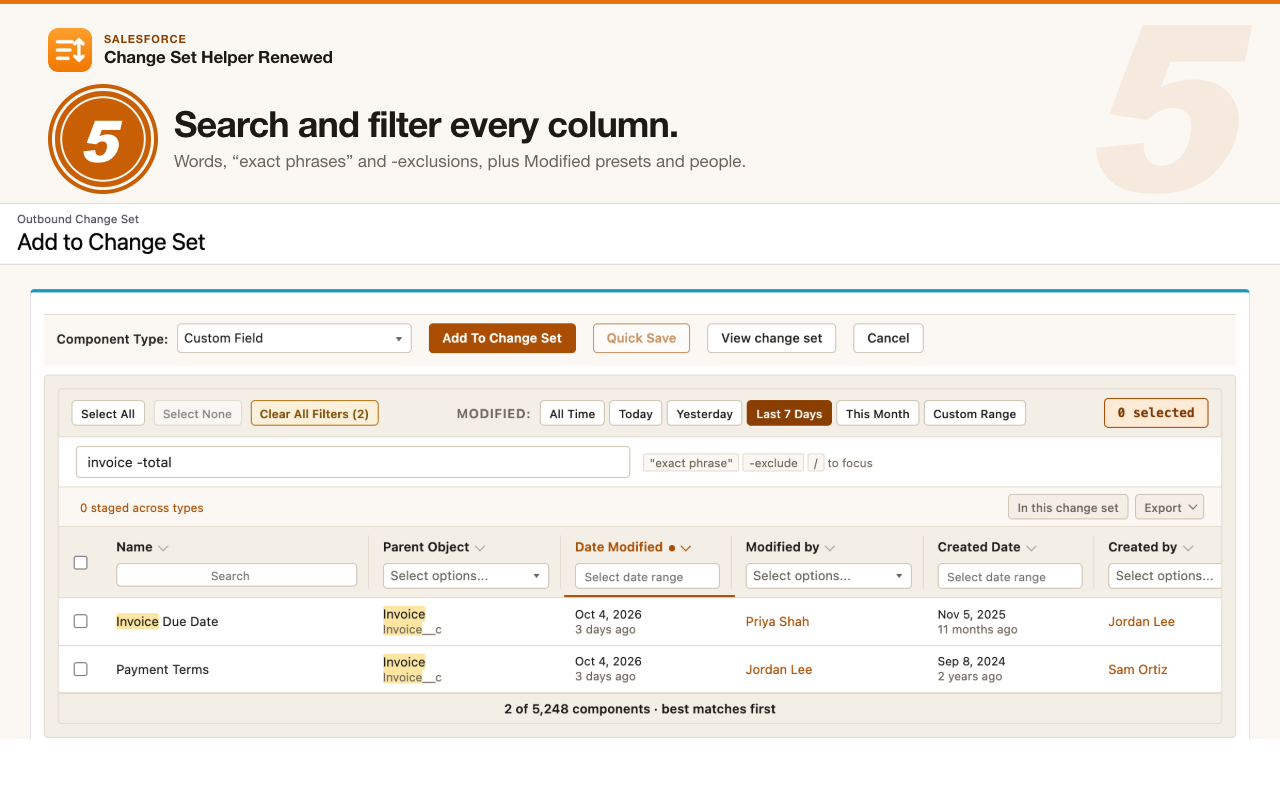
Task: Select the Yesterday modified preset
Action: [x=704, y=413]
